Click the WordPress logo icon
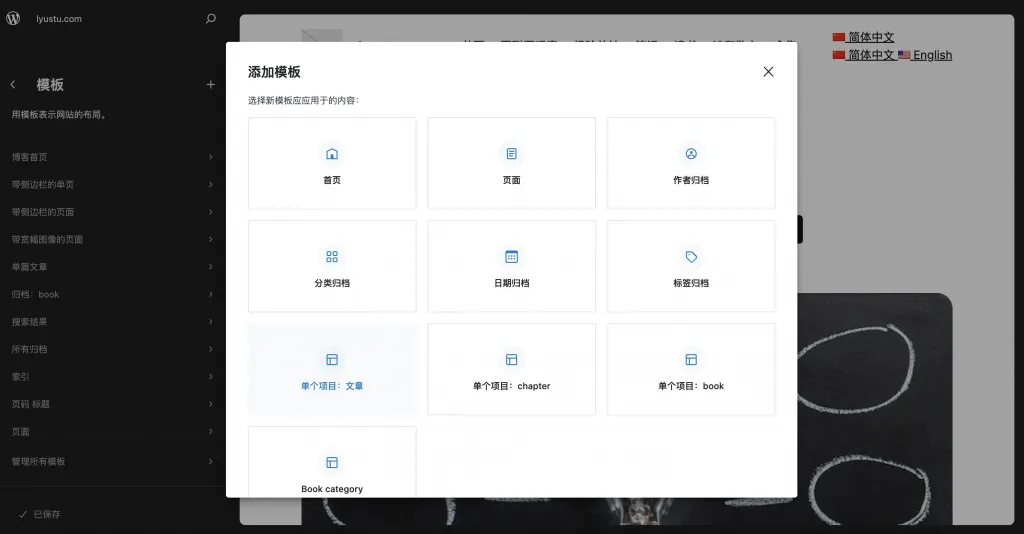Image resolution: width=1024 pixels, height=534 pixels. (x=13, y=18)
